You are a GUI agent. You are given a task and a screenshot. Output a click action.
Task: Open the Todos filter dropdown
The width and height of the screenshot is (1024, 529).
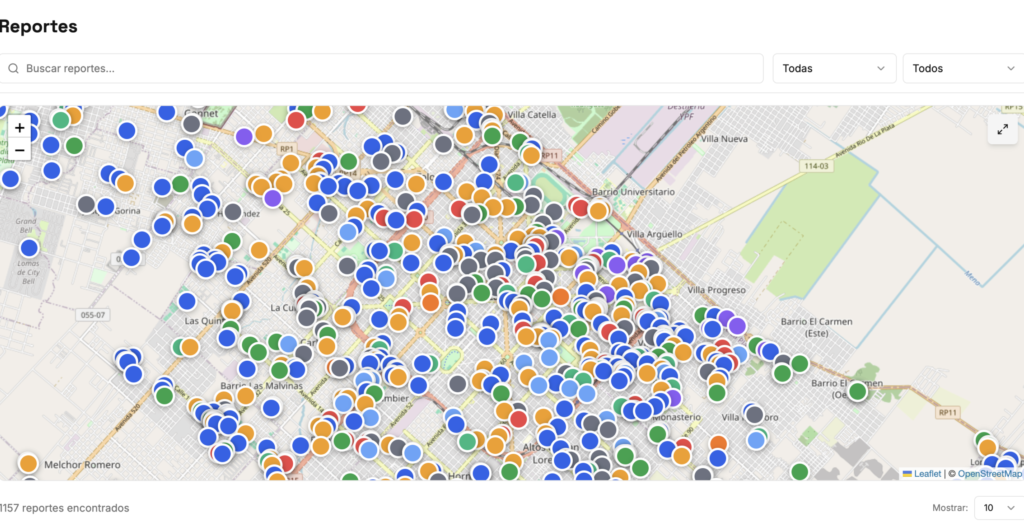pos(963,69)
